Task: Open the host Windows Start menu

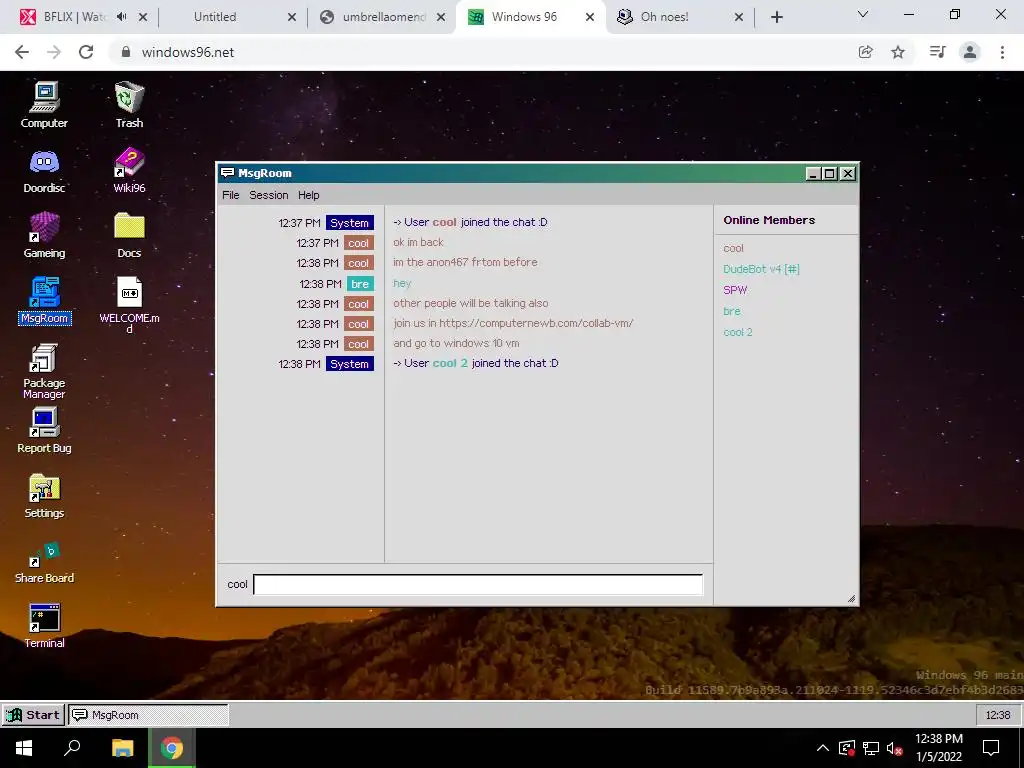Action: coord(24,748)
